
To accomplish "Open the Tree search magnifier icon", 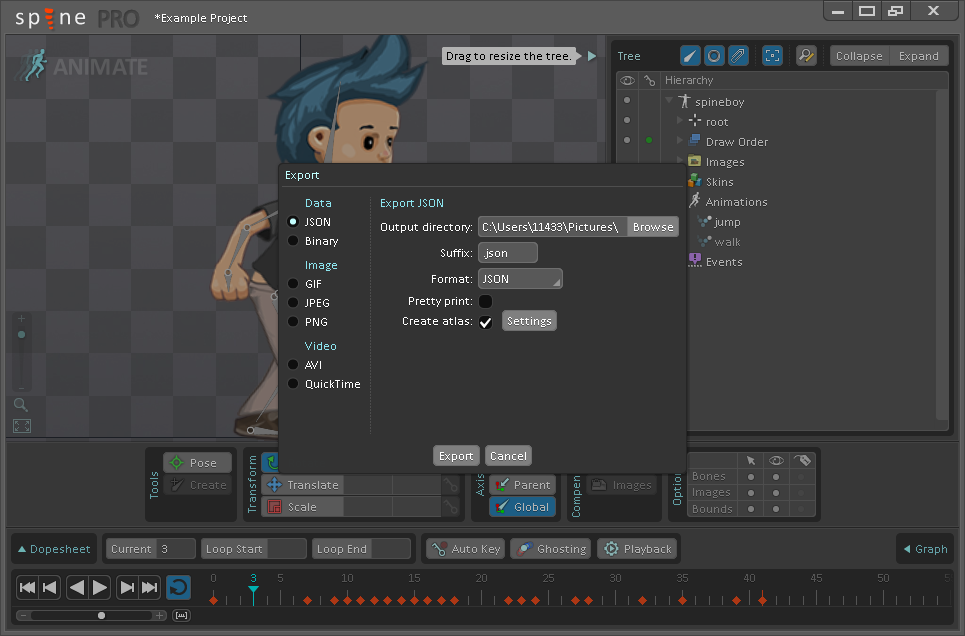I will pyautogui.click(x=806, y=56).
